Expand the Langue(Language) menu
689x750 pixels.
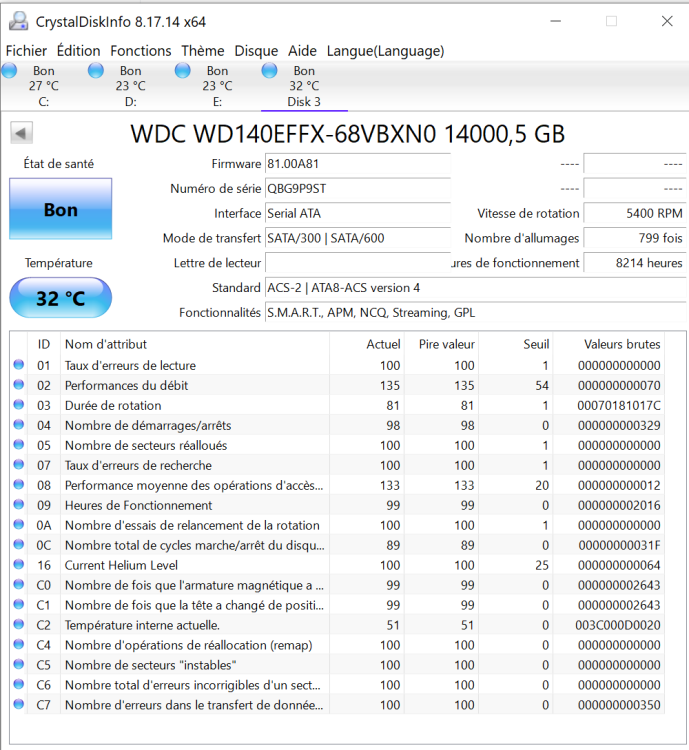click(385, 51)
